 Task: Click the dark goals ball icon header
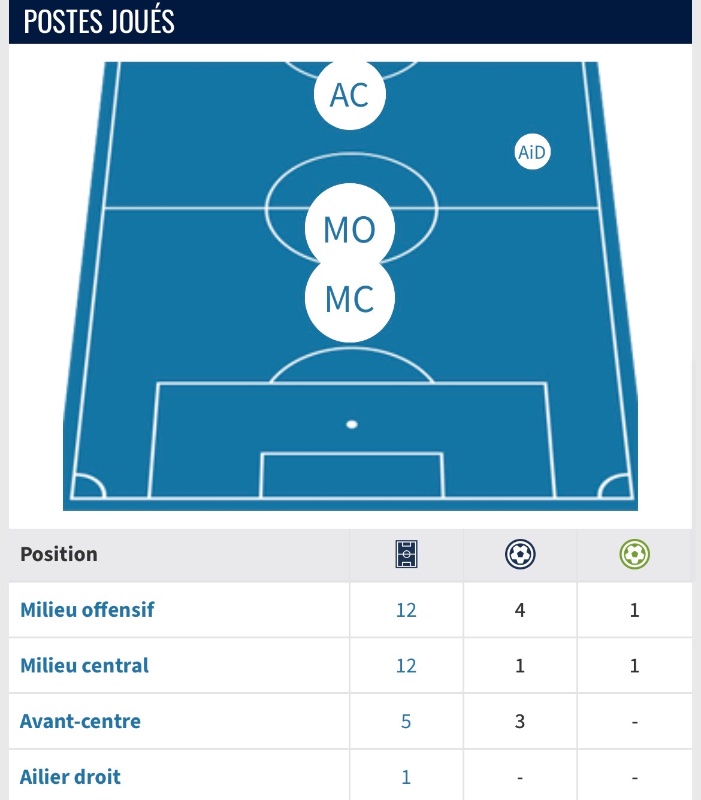[x=520, y=554]
